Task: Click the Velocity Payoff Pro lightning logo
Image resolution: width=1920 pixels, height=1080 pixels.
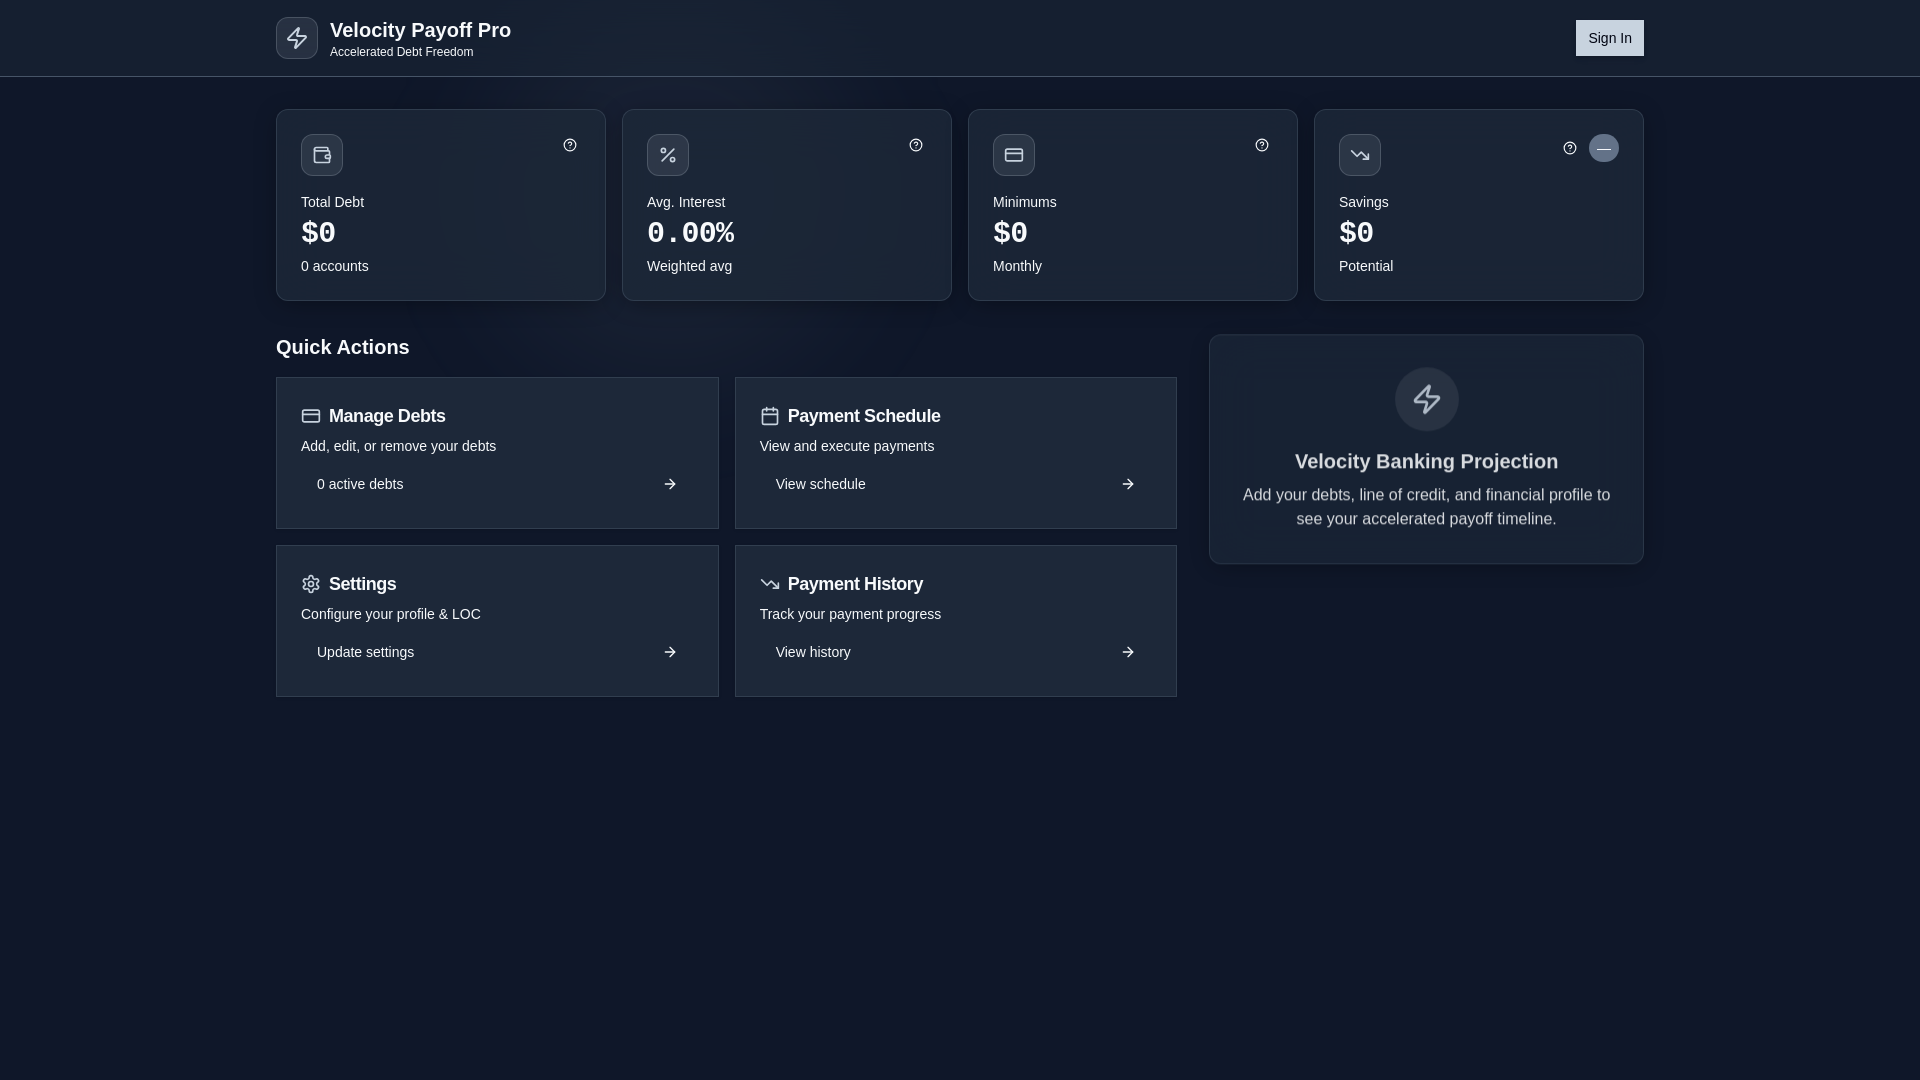Action: (297, 38)
